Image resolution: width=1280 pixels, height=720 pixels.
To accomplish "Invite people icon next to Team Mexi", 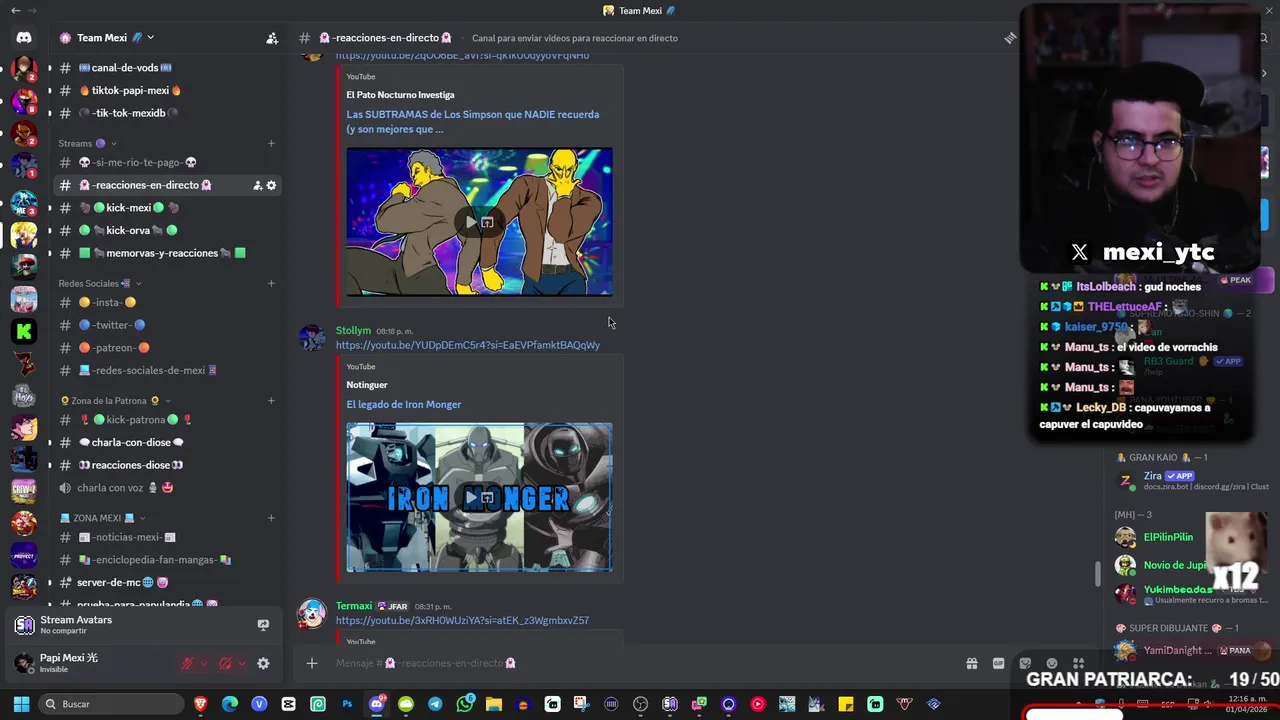I will tap(272, 38).
